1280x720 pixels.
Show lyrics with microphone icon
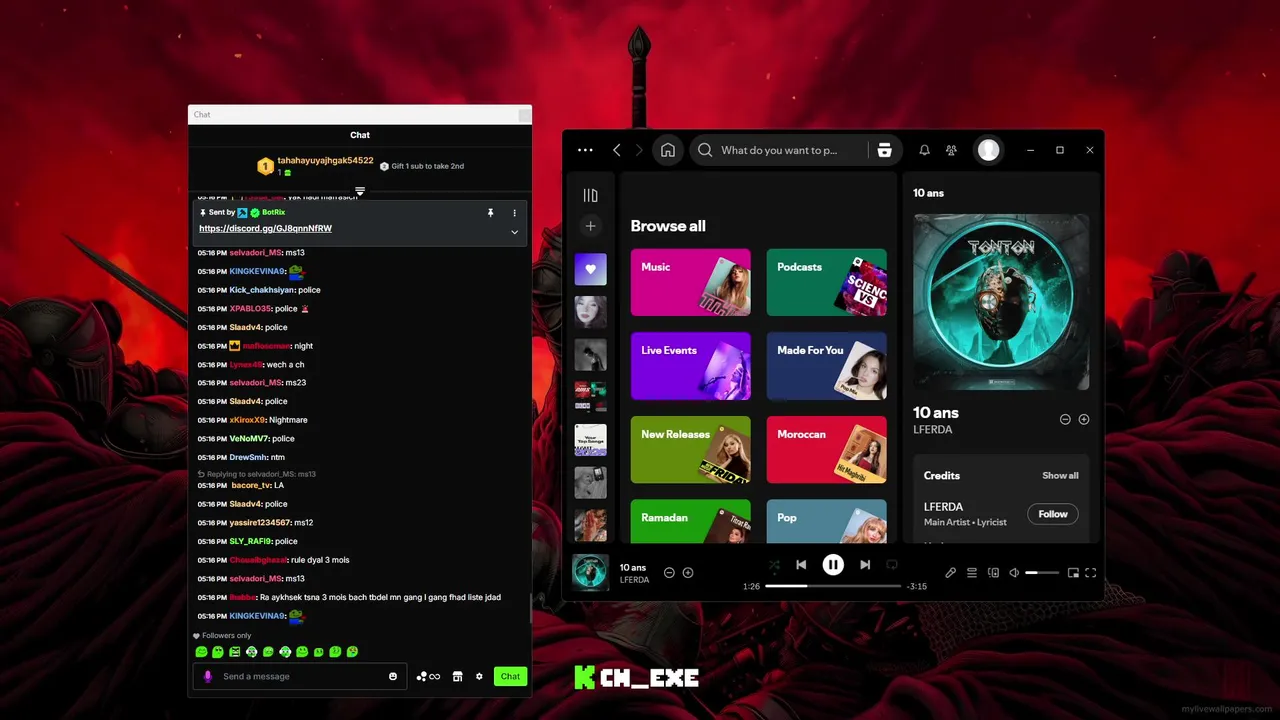coord(951,573)
